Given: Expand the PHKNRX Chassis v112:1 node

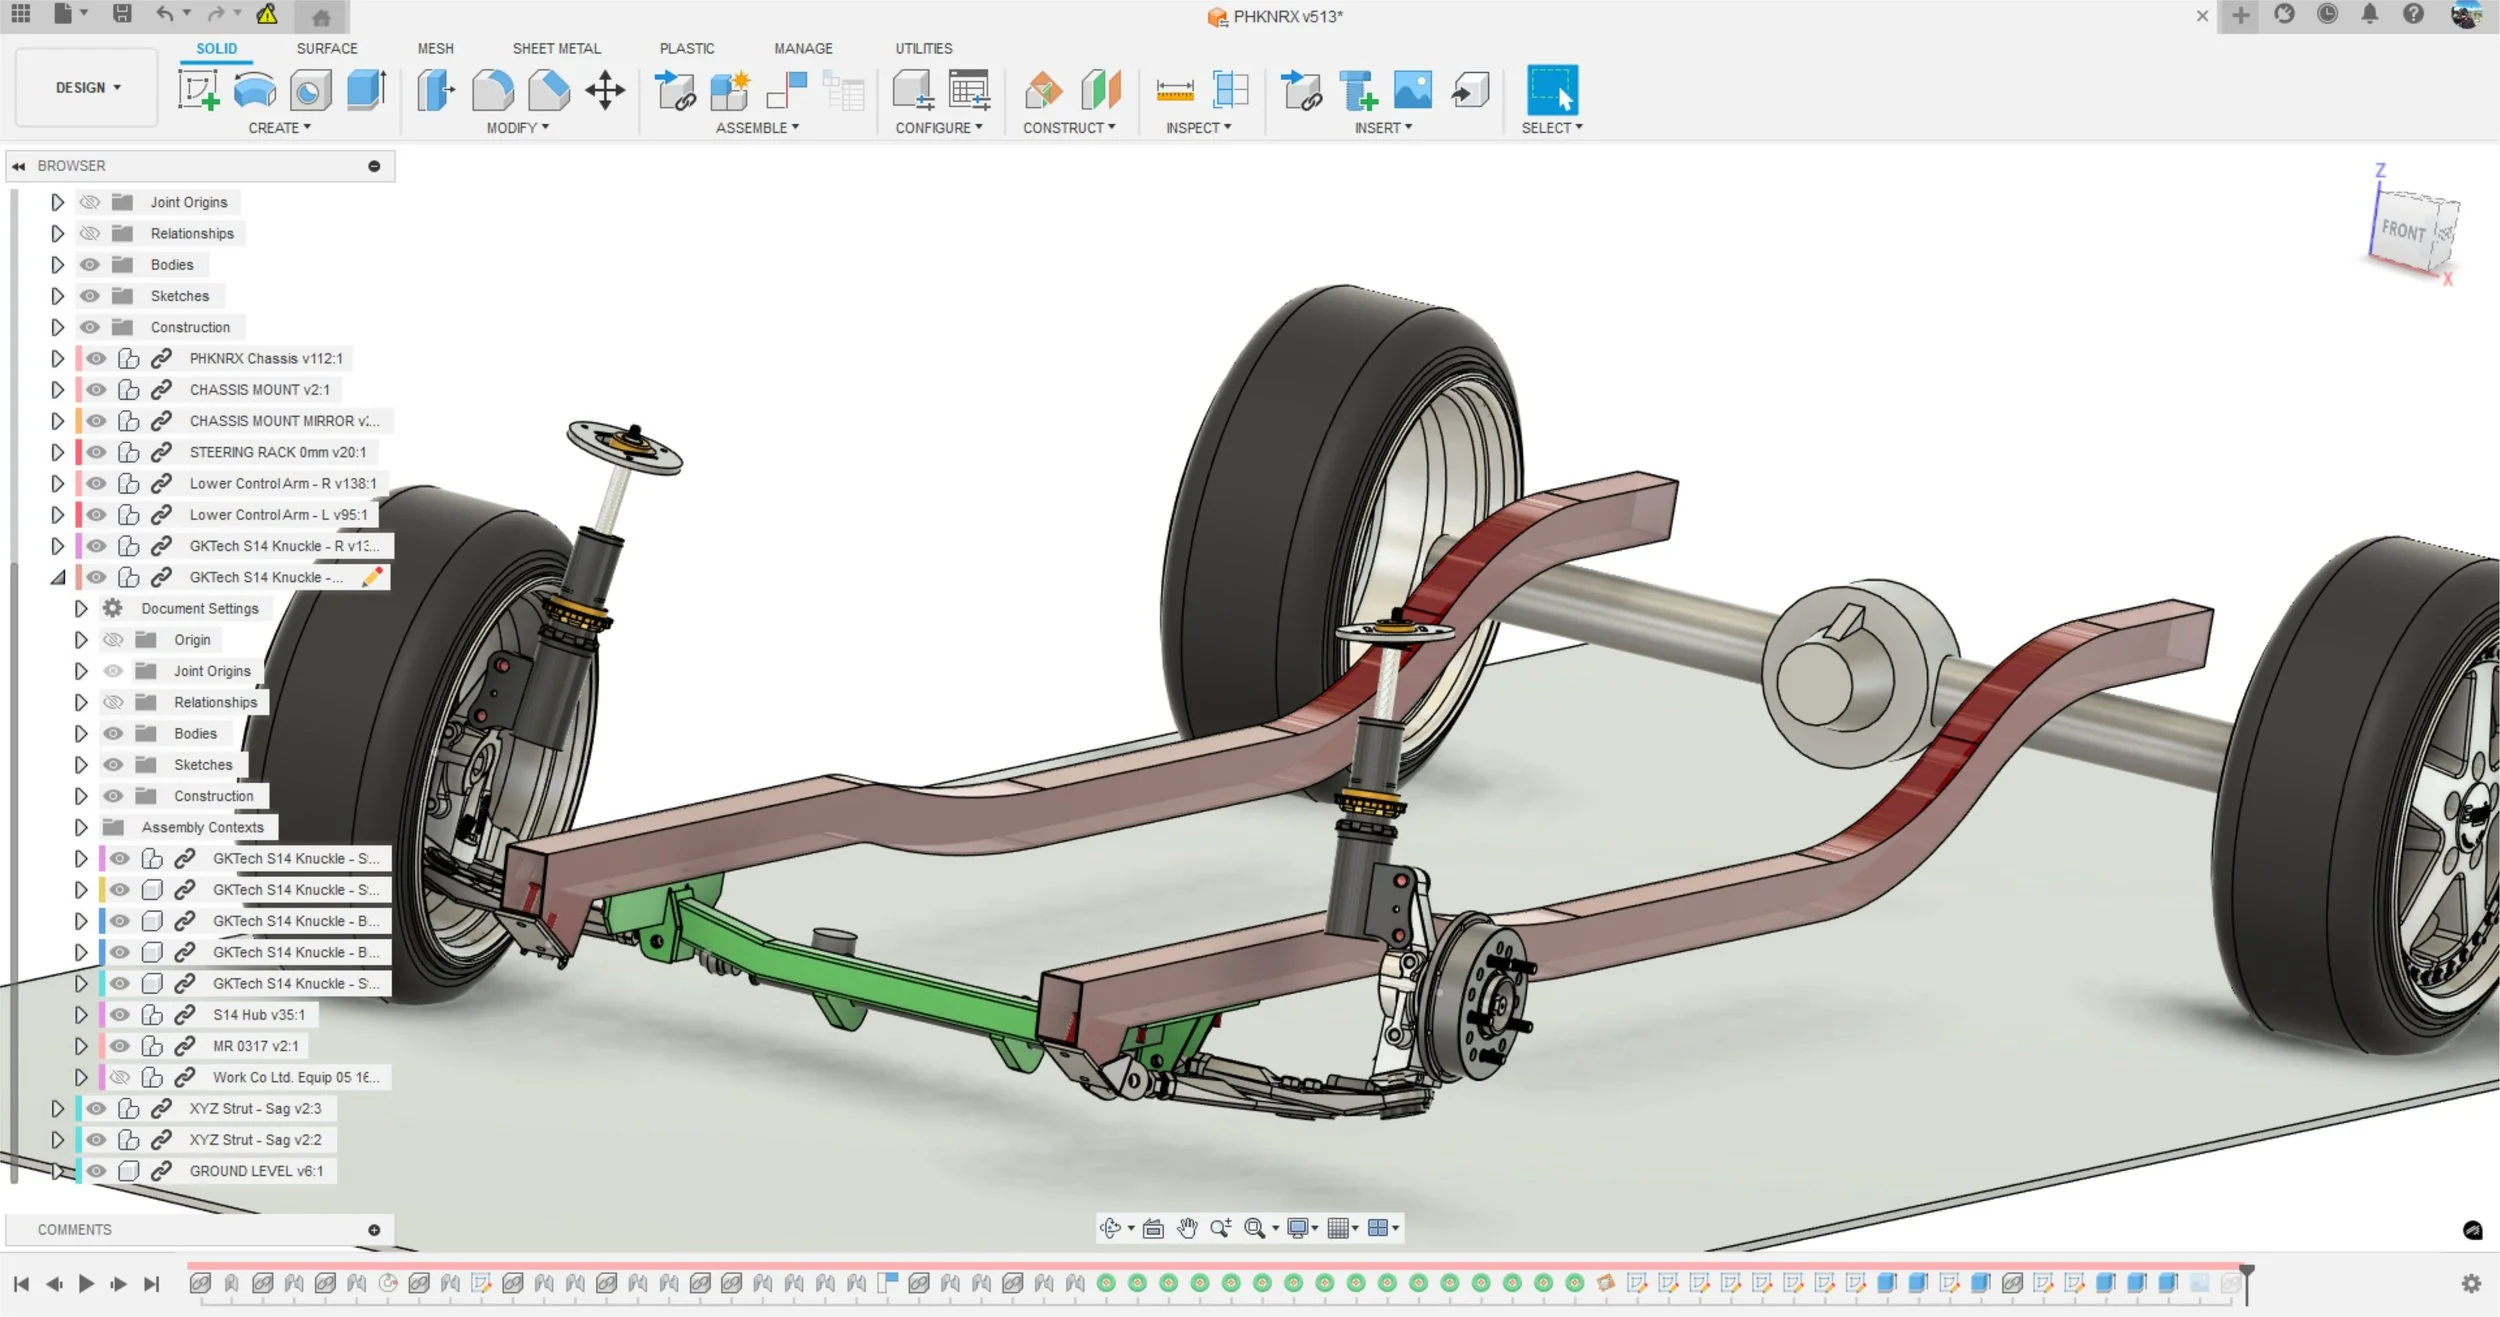Looking at the screenshot, I should click(57, 358).
